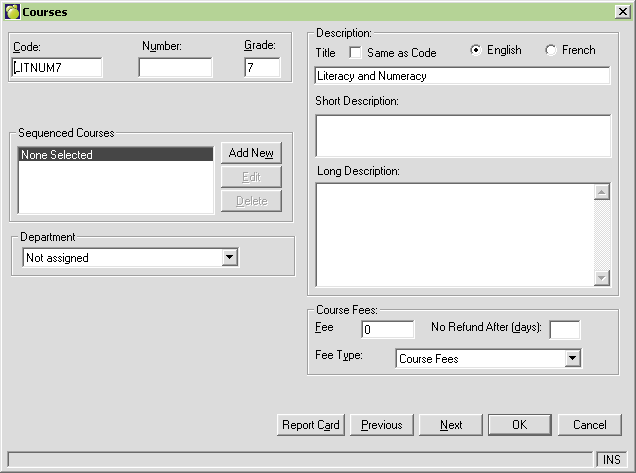Enable the Same as Code checkbox
This screenshot has width=636, height=473.
point(355,52)
